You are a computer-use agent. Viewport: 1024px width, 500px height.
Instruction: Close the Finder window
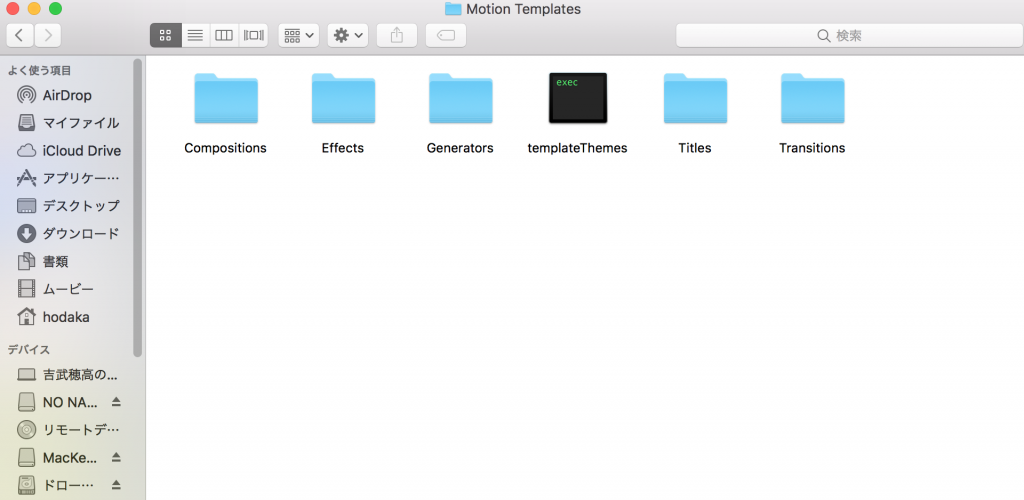[12, 9]
